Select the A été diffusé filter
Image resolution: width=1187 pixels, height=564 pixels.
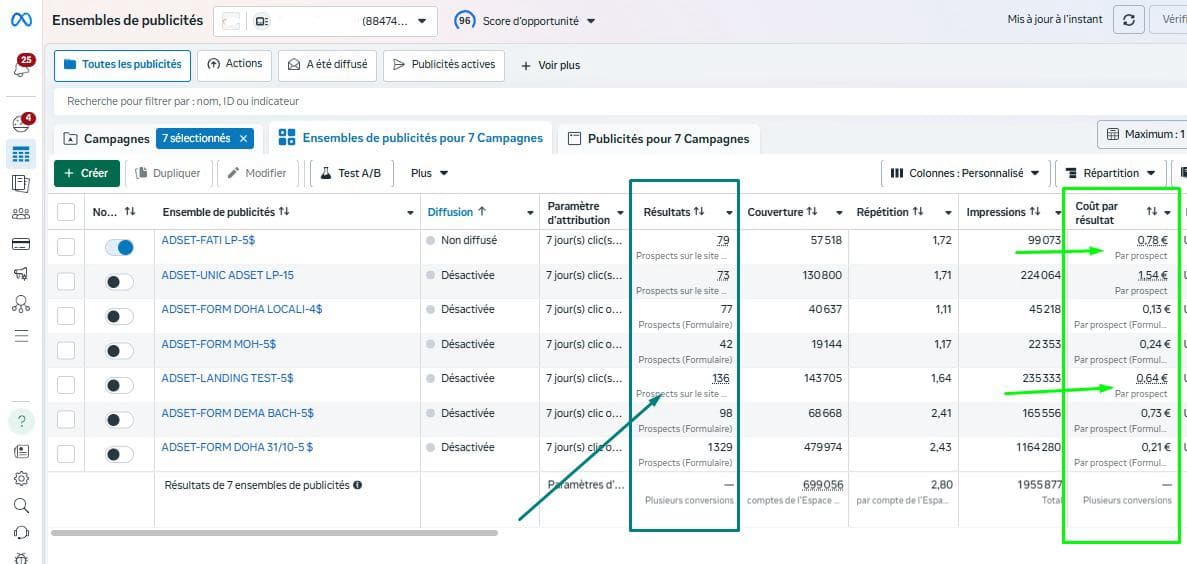point(328,65)
